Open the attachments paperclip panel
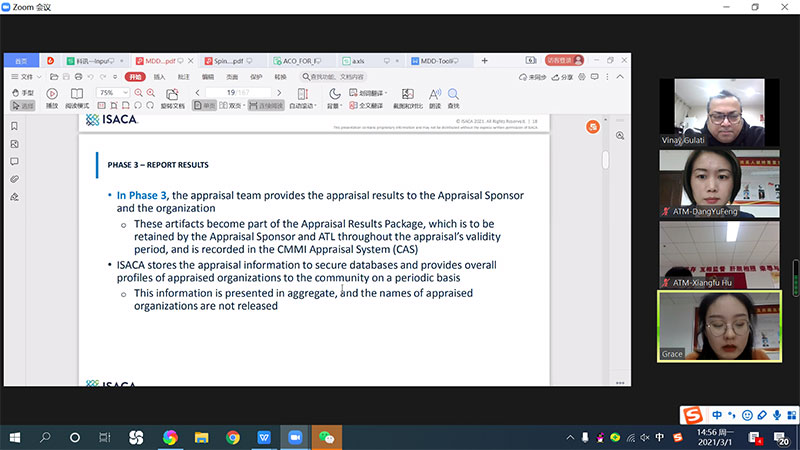This screenshot has width=800, height=450. click(x=14, y=179)
